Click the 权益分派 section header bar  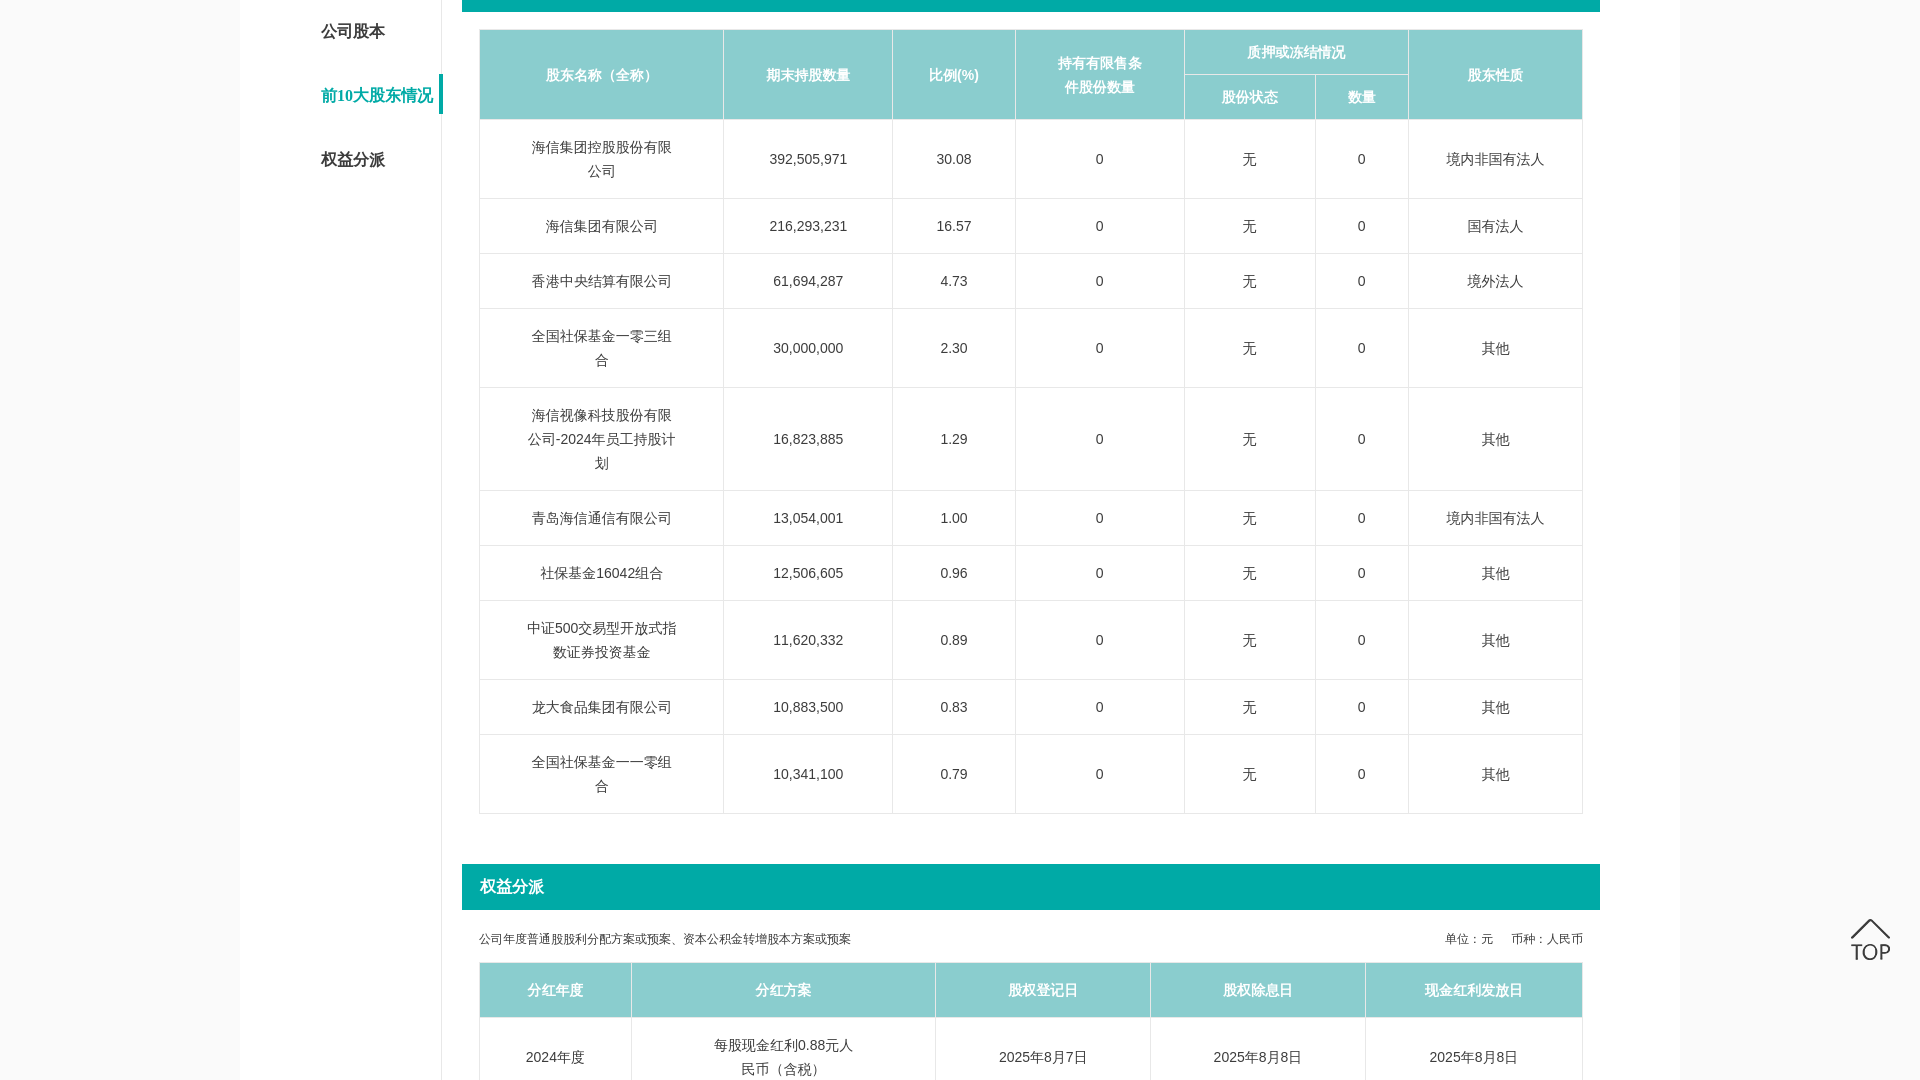point(1031,887)
